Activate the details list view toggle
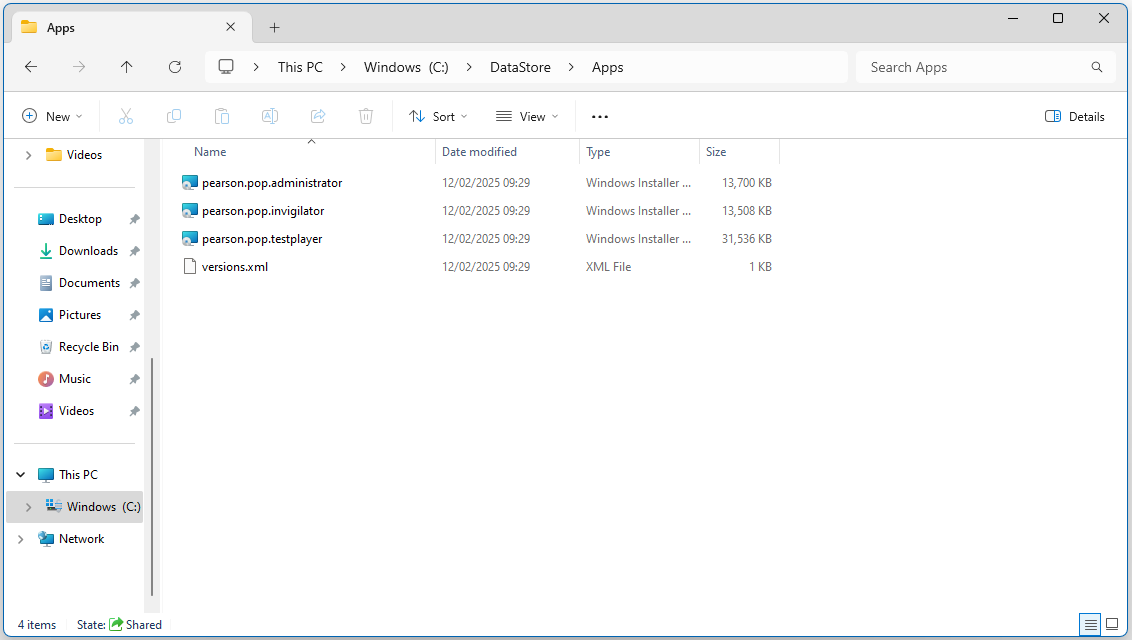 tap(1089, 624)
